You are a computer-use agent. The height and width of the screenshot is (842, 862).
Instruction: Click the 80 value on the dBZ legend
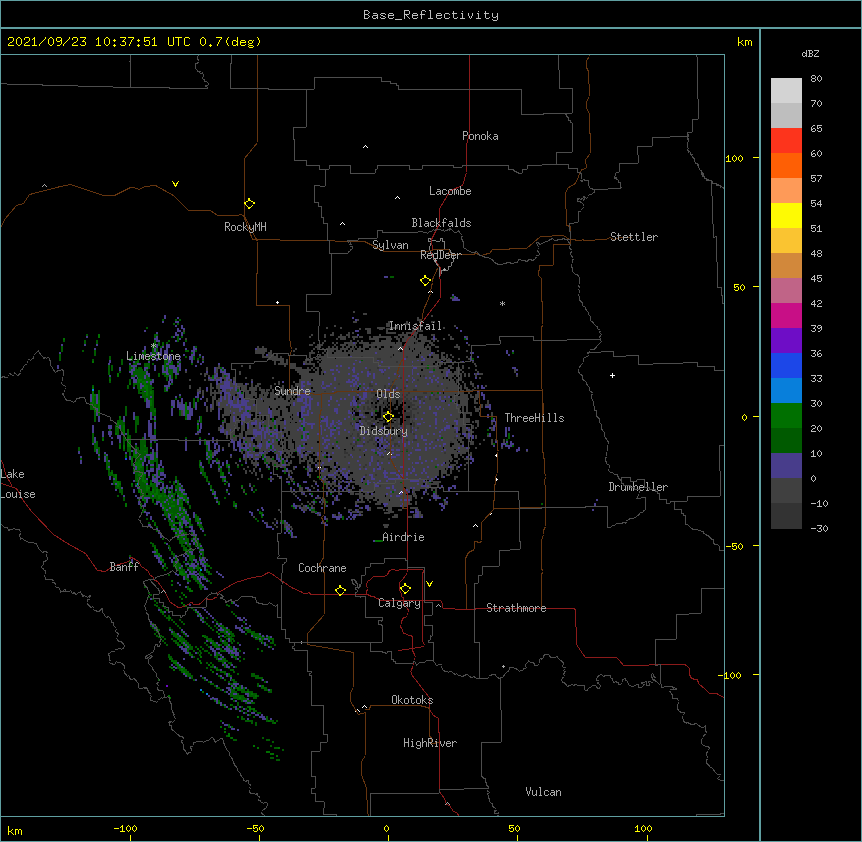coord(816,79)
